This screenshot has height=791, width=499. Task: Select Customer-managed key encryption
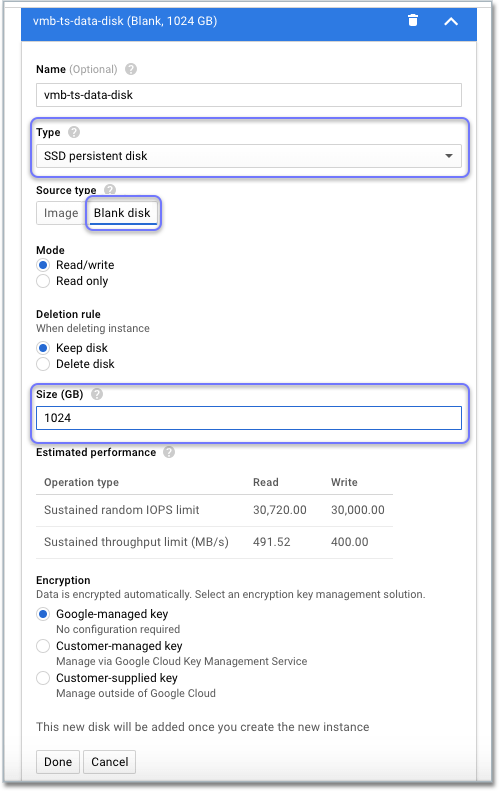43,646
